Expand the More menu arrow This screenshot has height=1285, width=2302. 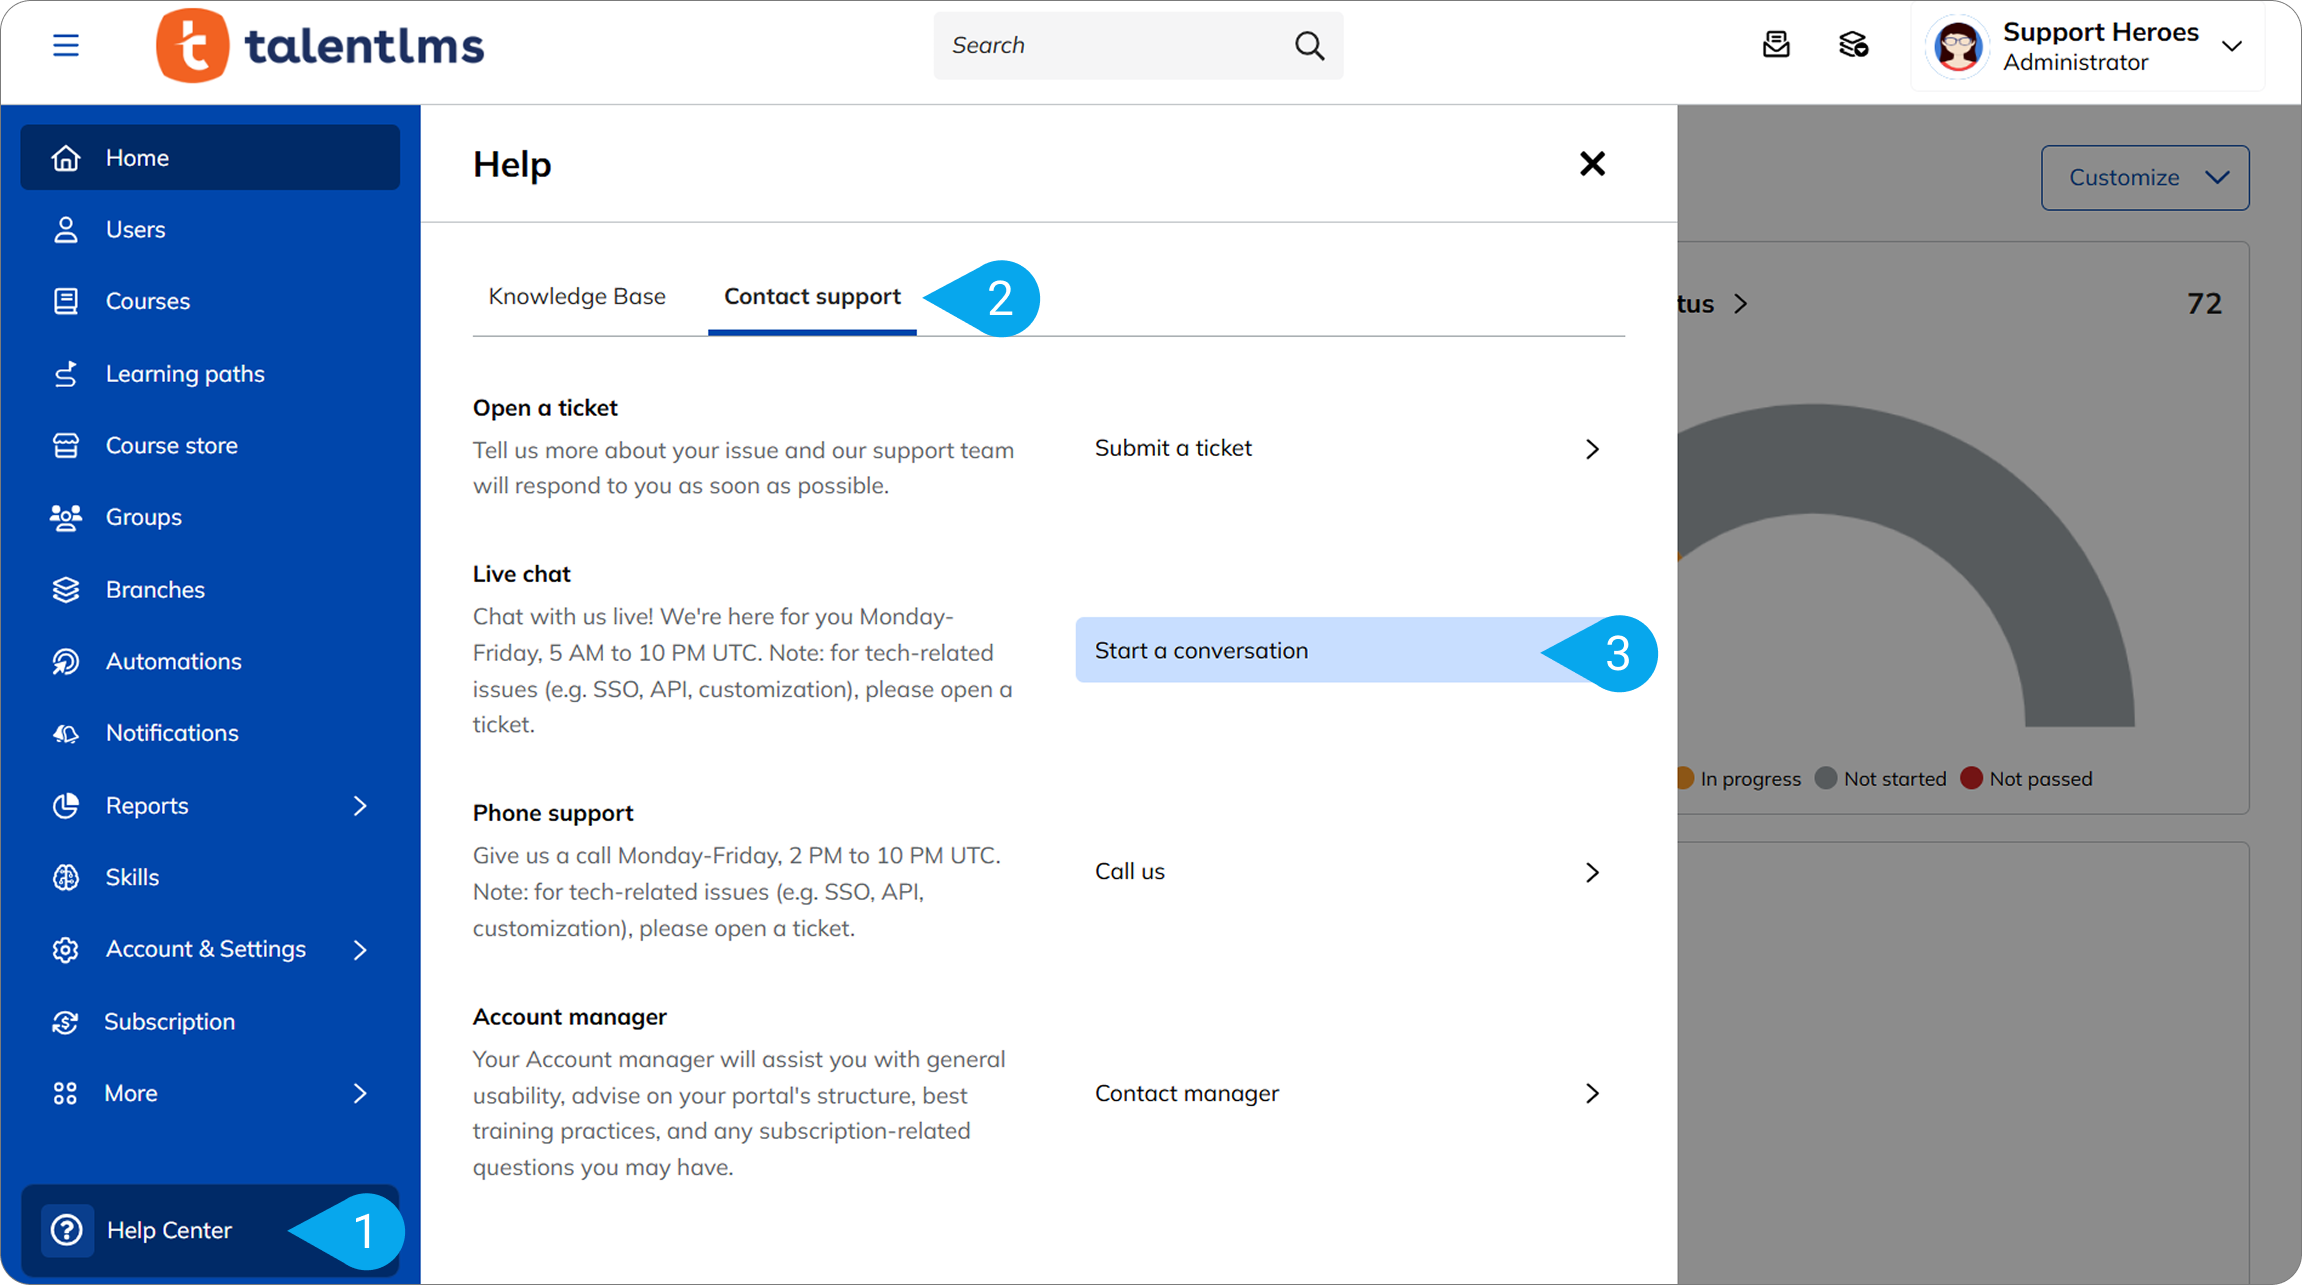click(x=360, y=1093)
